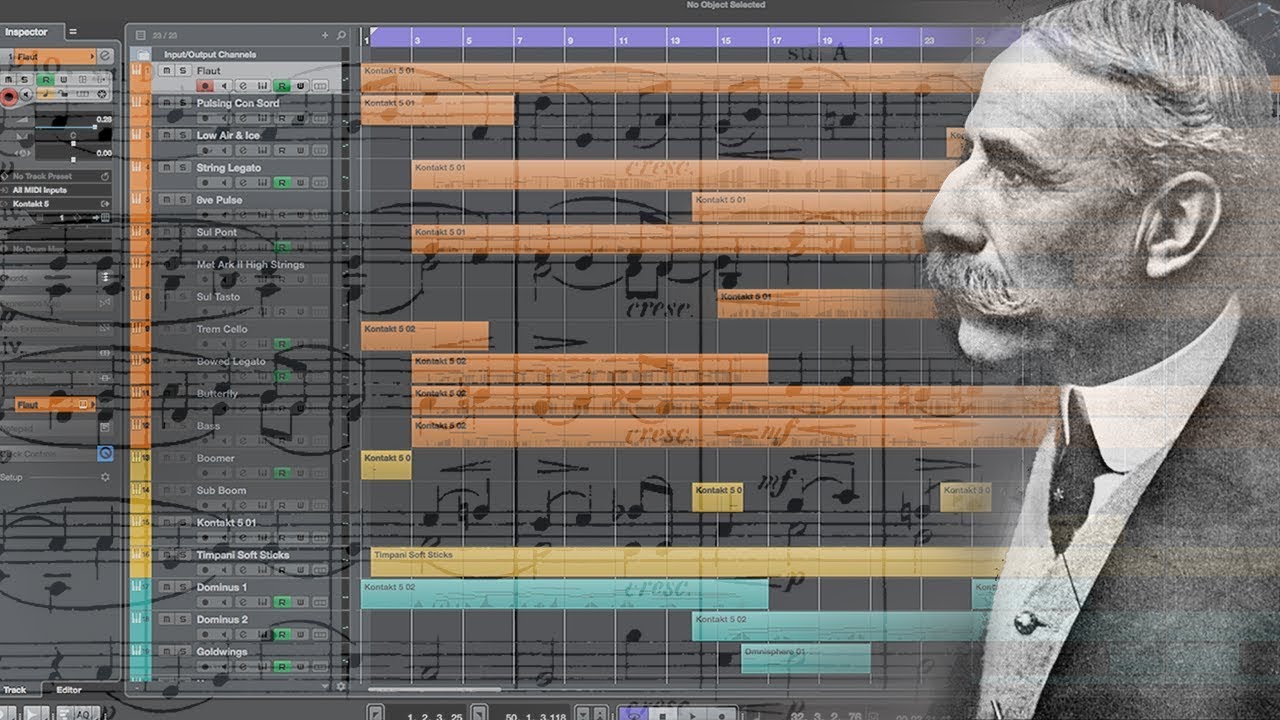Solo the Flaut track
This screenshot has height=720, width=1280.
tap(183, 71)
